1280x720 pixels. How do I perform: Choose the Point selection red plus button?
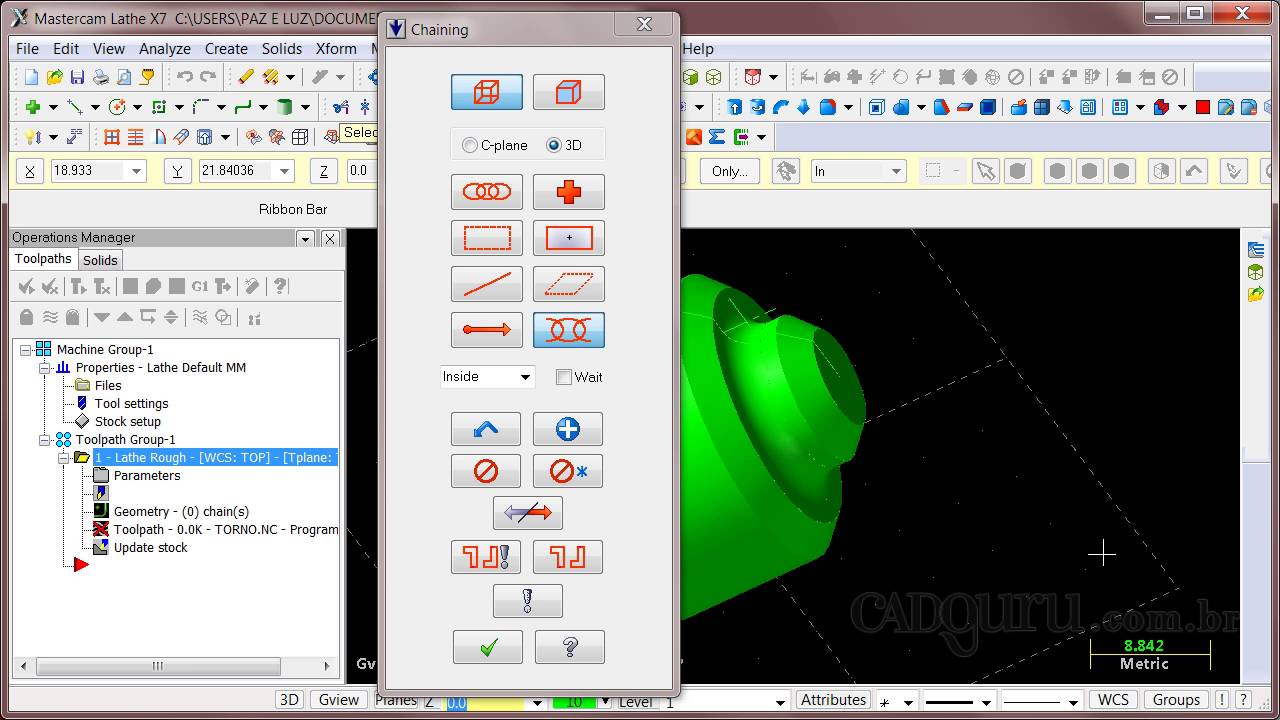point(569,192)
